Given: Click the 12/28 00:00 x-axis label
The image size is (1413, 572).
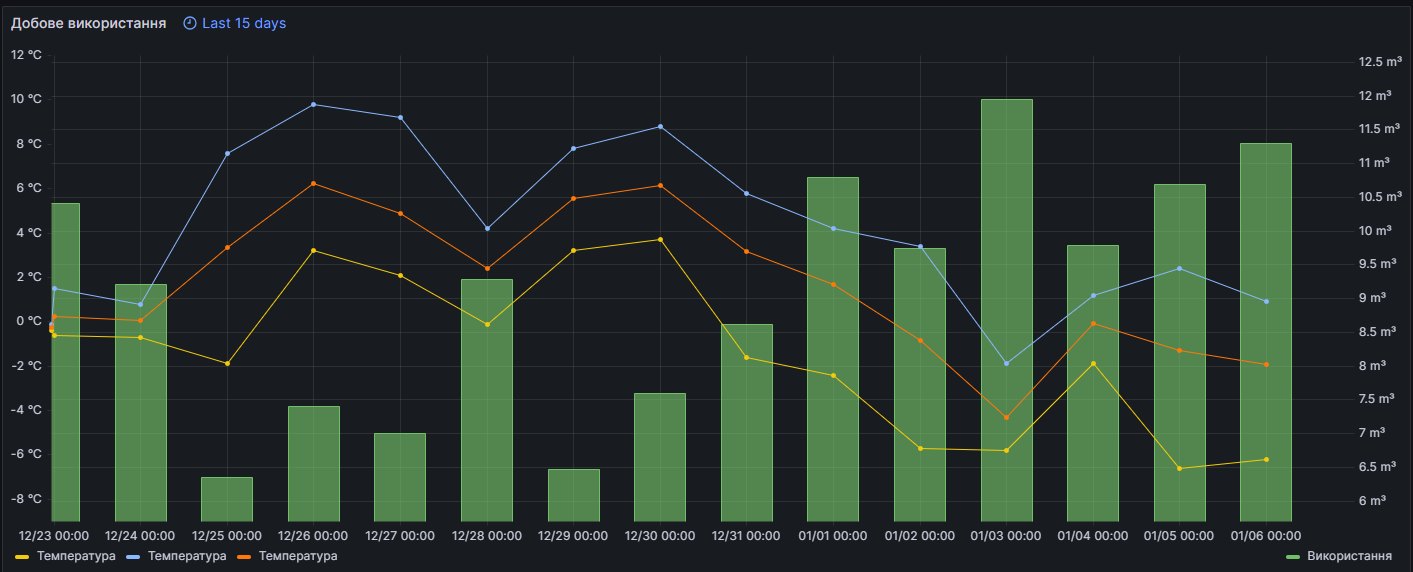Looking at the screenshot, I should tap(486, 536).
